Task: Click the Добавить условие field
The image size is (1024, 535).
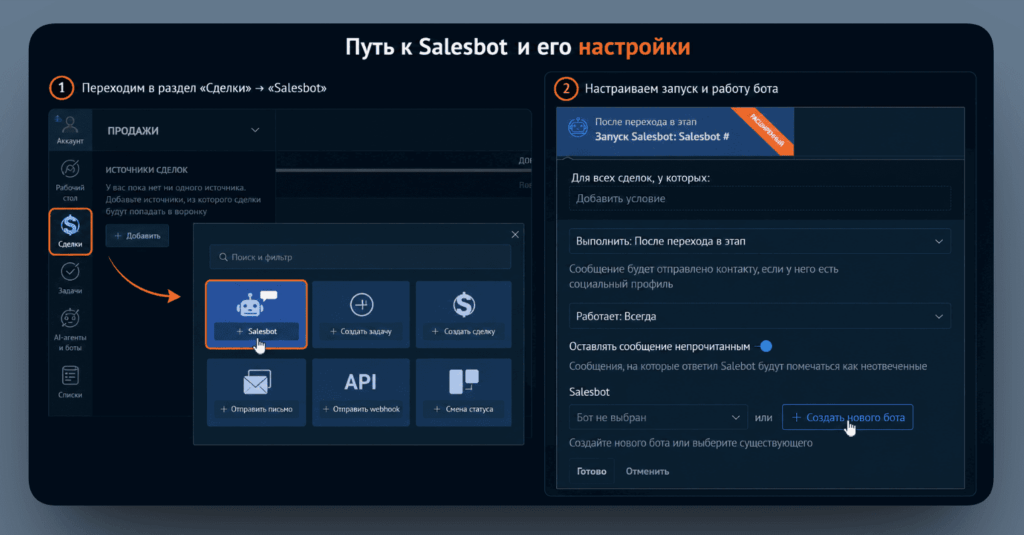Action: point(760,199)
